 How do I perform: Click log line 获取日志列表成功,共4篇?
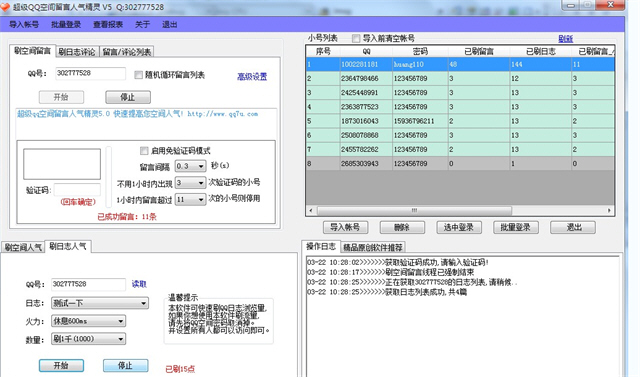pos(387,292)
